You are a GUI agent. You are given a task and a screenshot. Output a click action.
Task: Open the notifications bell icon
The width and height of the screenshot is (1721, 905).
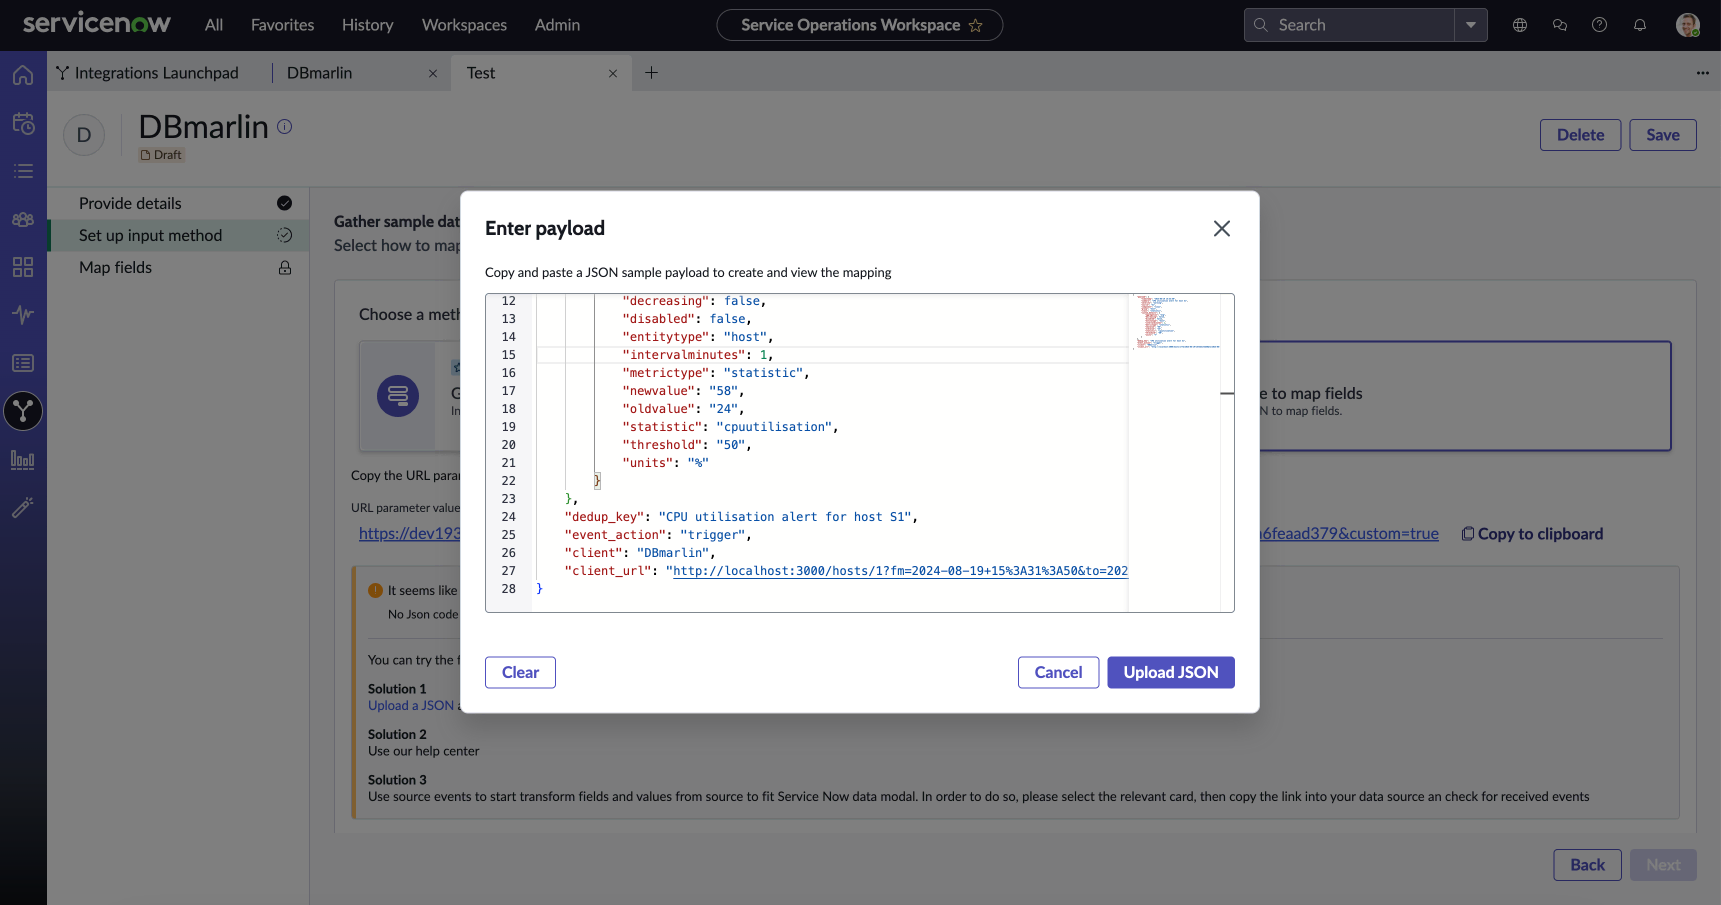coord(1640,25)
